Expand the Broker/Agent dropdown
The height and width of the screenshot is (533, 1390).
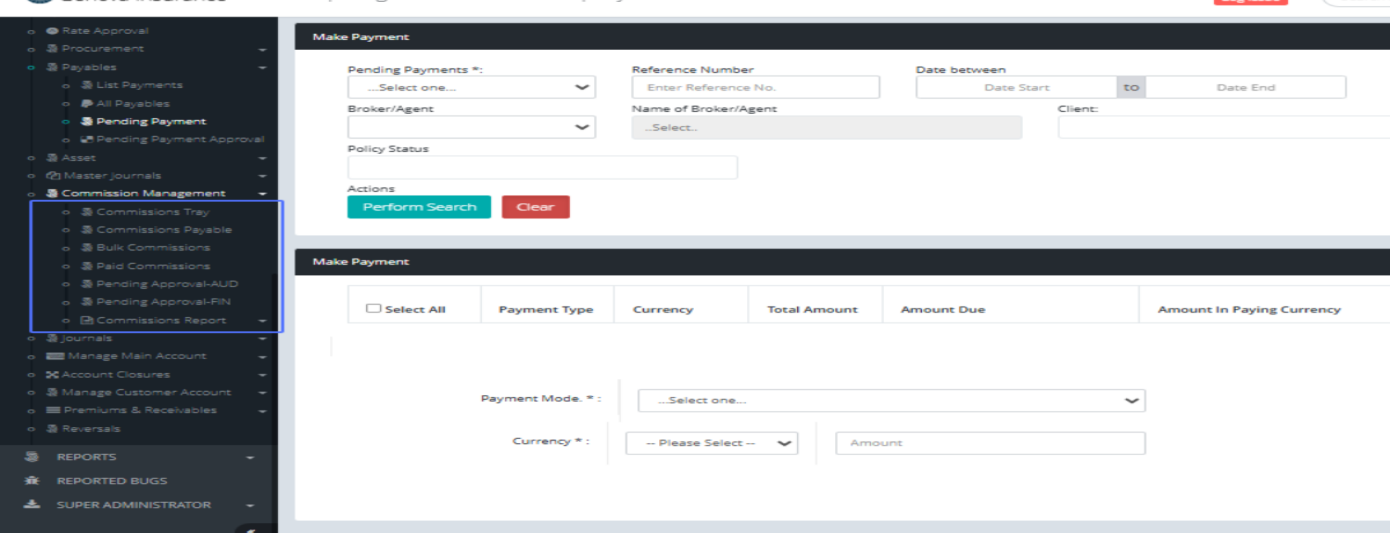[471, 127]
